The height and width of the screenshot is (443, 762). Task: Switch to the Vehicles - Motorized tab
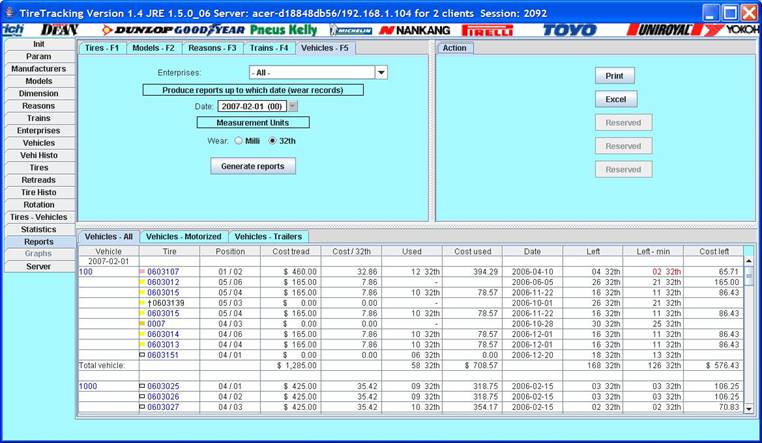183,237
